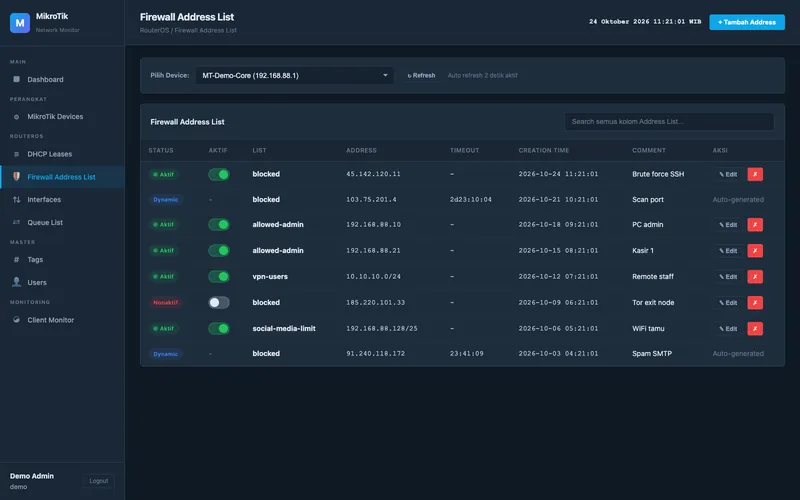
Task: Click the 24 Oktober 2026 clock text
Action: (645, 22)
